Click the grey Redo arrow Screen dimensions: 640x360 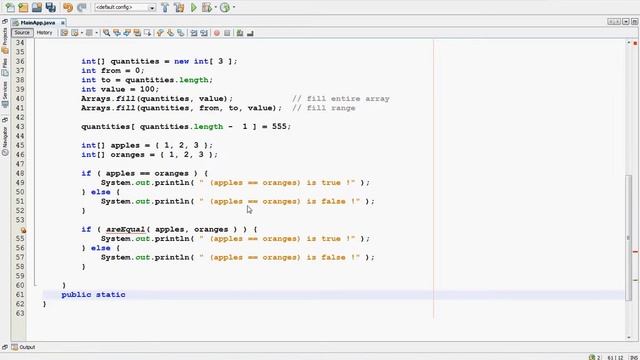click(x=82, y=7)
